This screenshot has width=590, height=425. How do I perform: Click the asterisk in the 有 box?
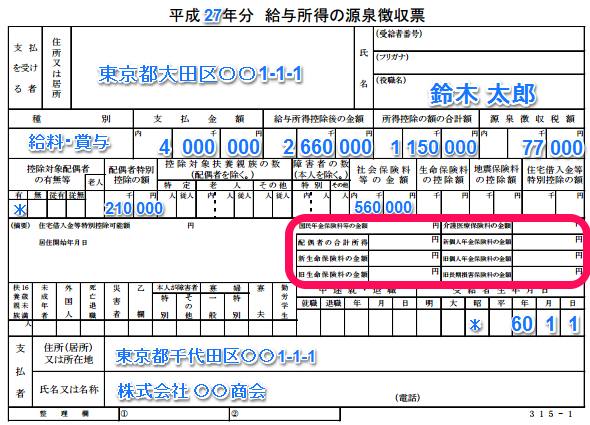[20, 209]
